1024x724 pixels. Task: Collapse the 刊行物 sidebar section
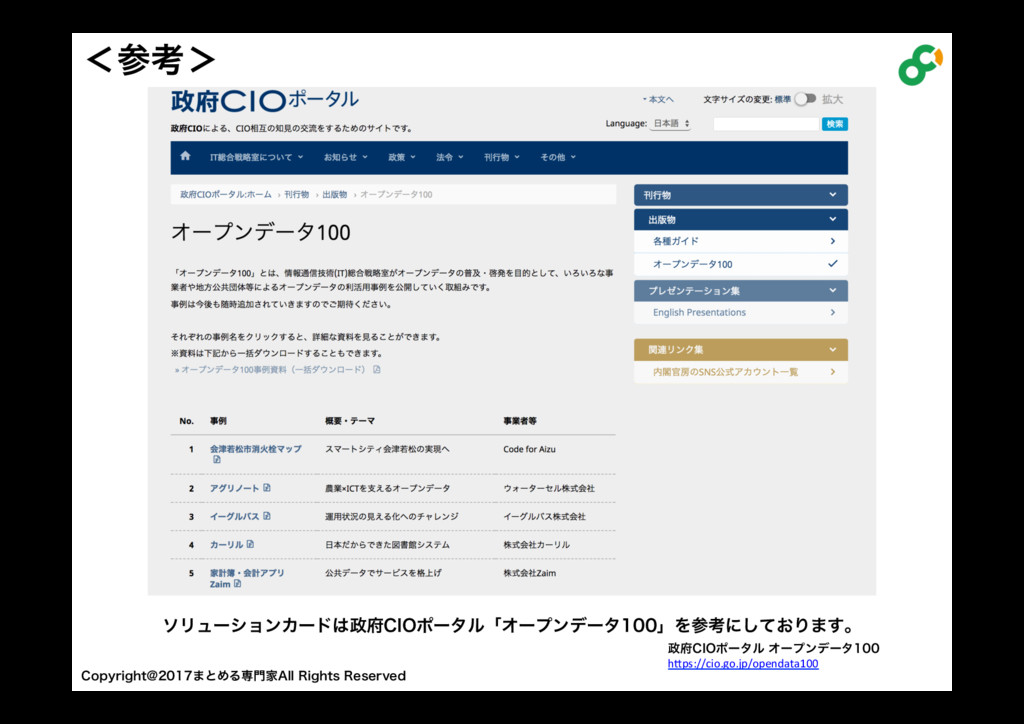[x=741, y=195]
